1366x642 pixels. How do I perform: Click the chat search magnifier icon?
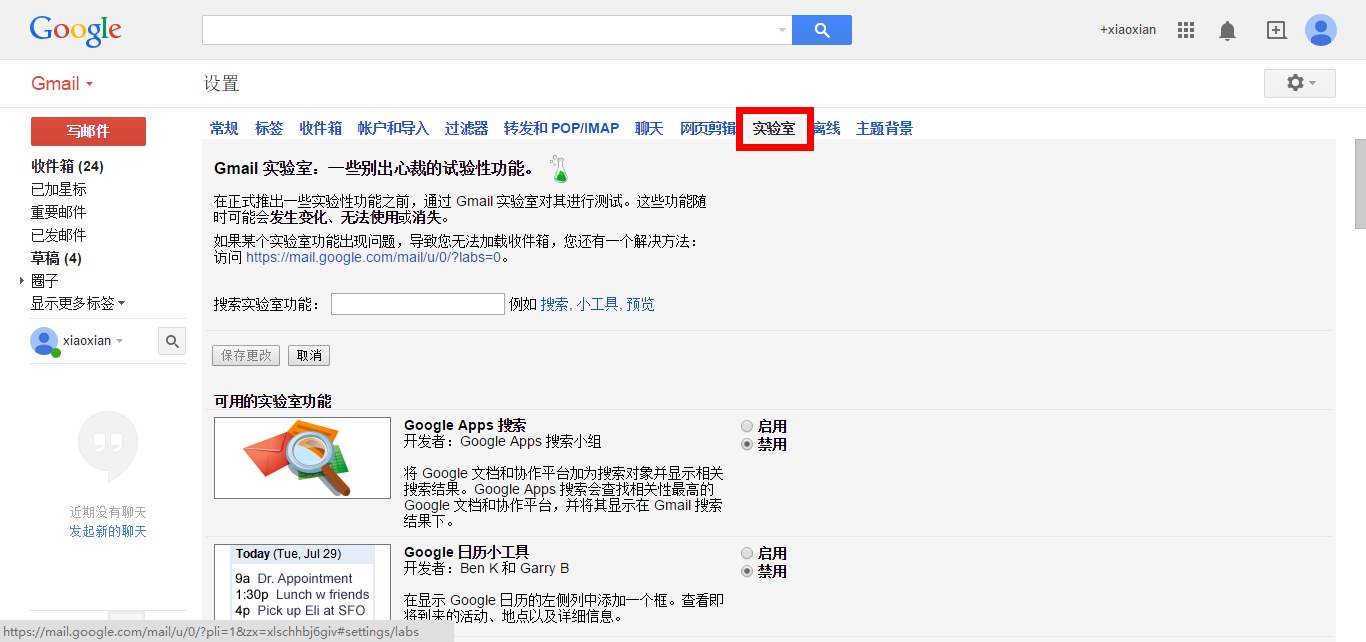[172, 342]
